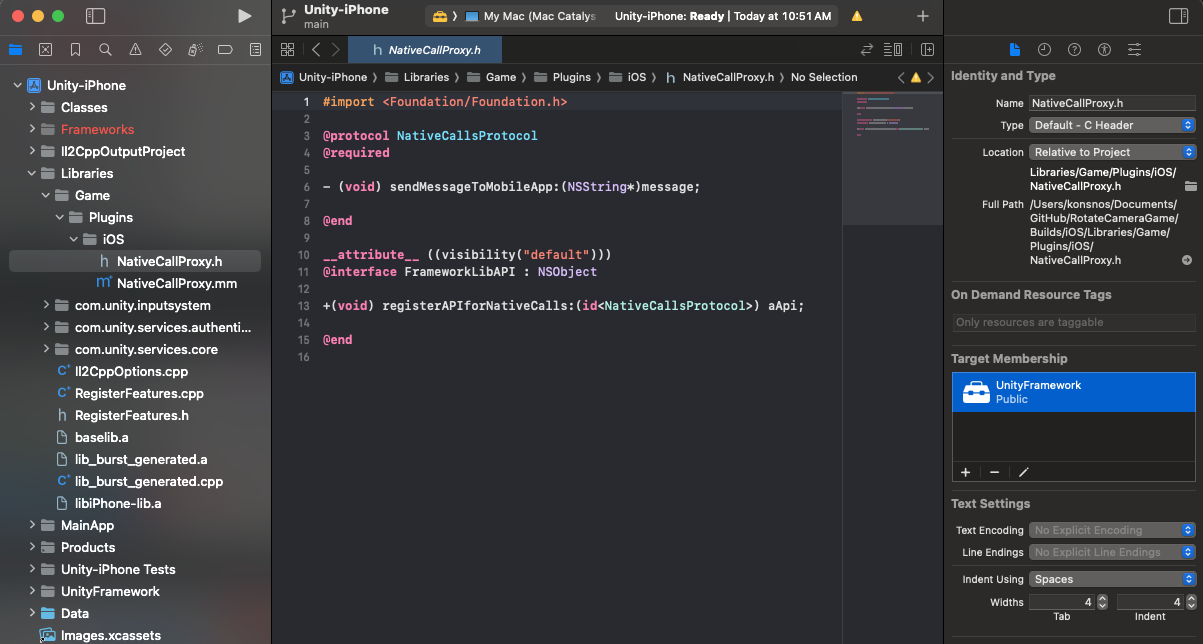The image size is (1203, 644).
Task: Collapse the Plugins folder
Action: click(x=60, y=217)
